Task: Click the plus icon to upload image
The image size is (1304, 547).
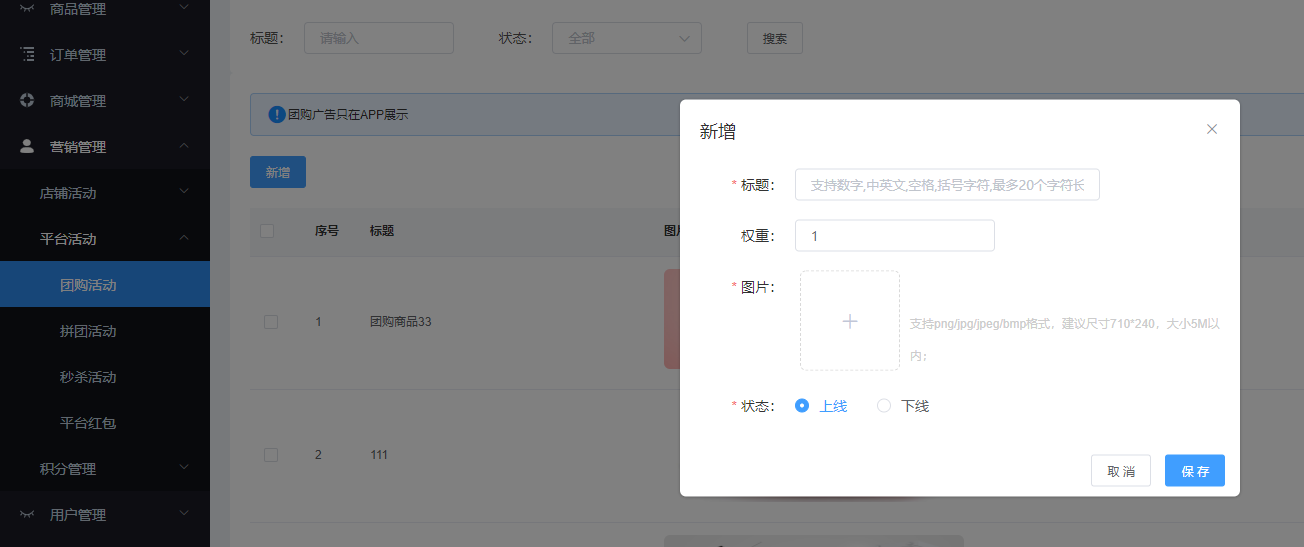Action: pyautogui.click(x=849, y=321)
